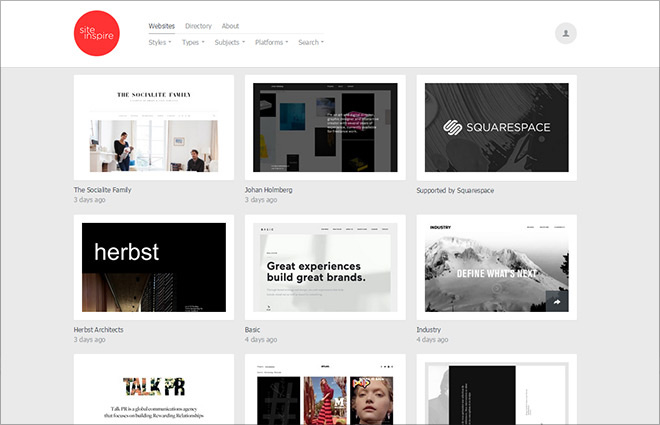The width and height of the screenshot is (660, 425).
Task: Click the siteinspire red circle logo
Action: pyautogui.click(x=97, y=33)
